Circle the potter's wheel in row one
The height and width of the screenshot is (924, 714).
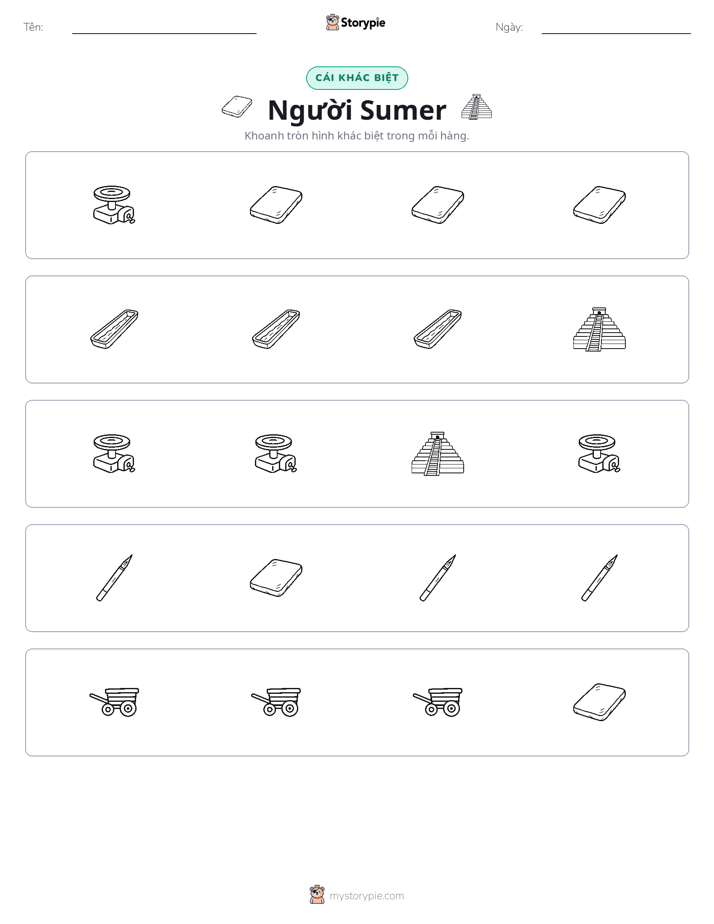pos(114,204)
